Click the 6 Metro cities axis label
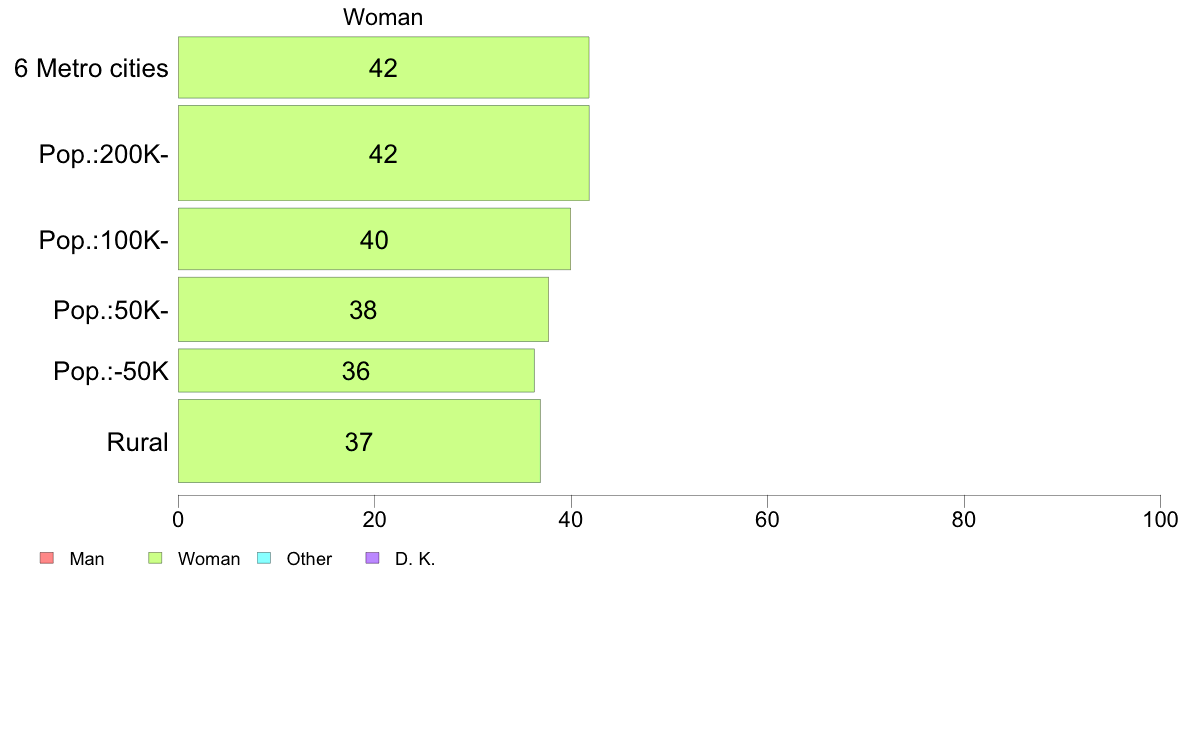Screen dimensions: 1188x736 tap(91, 68)
